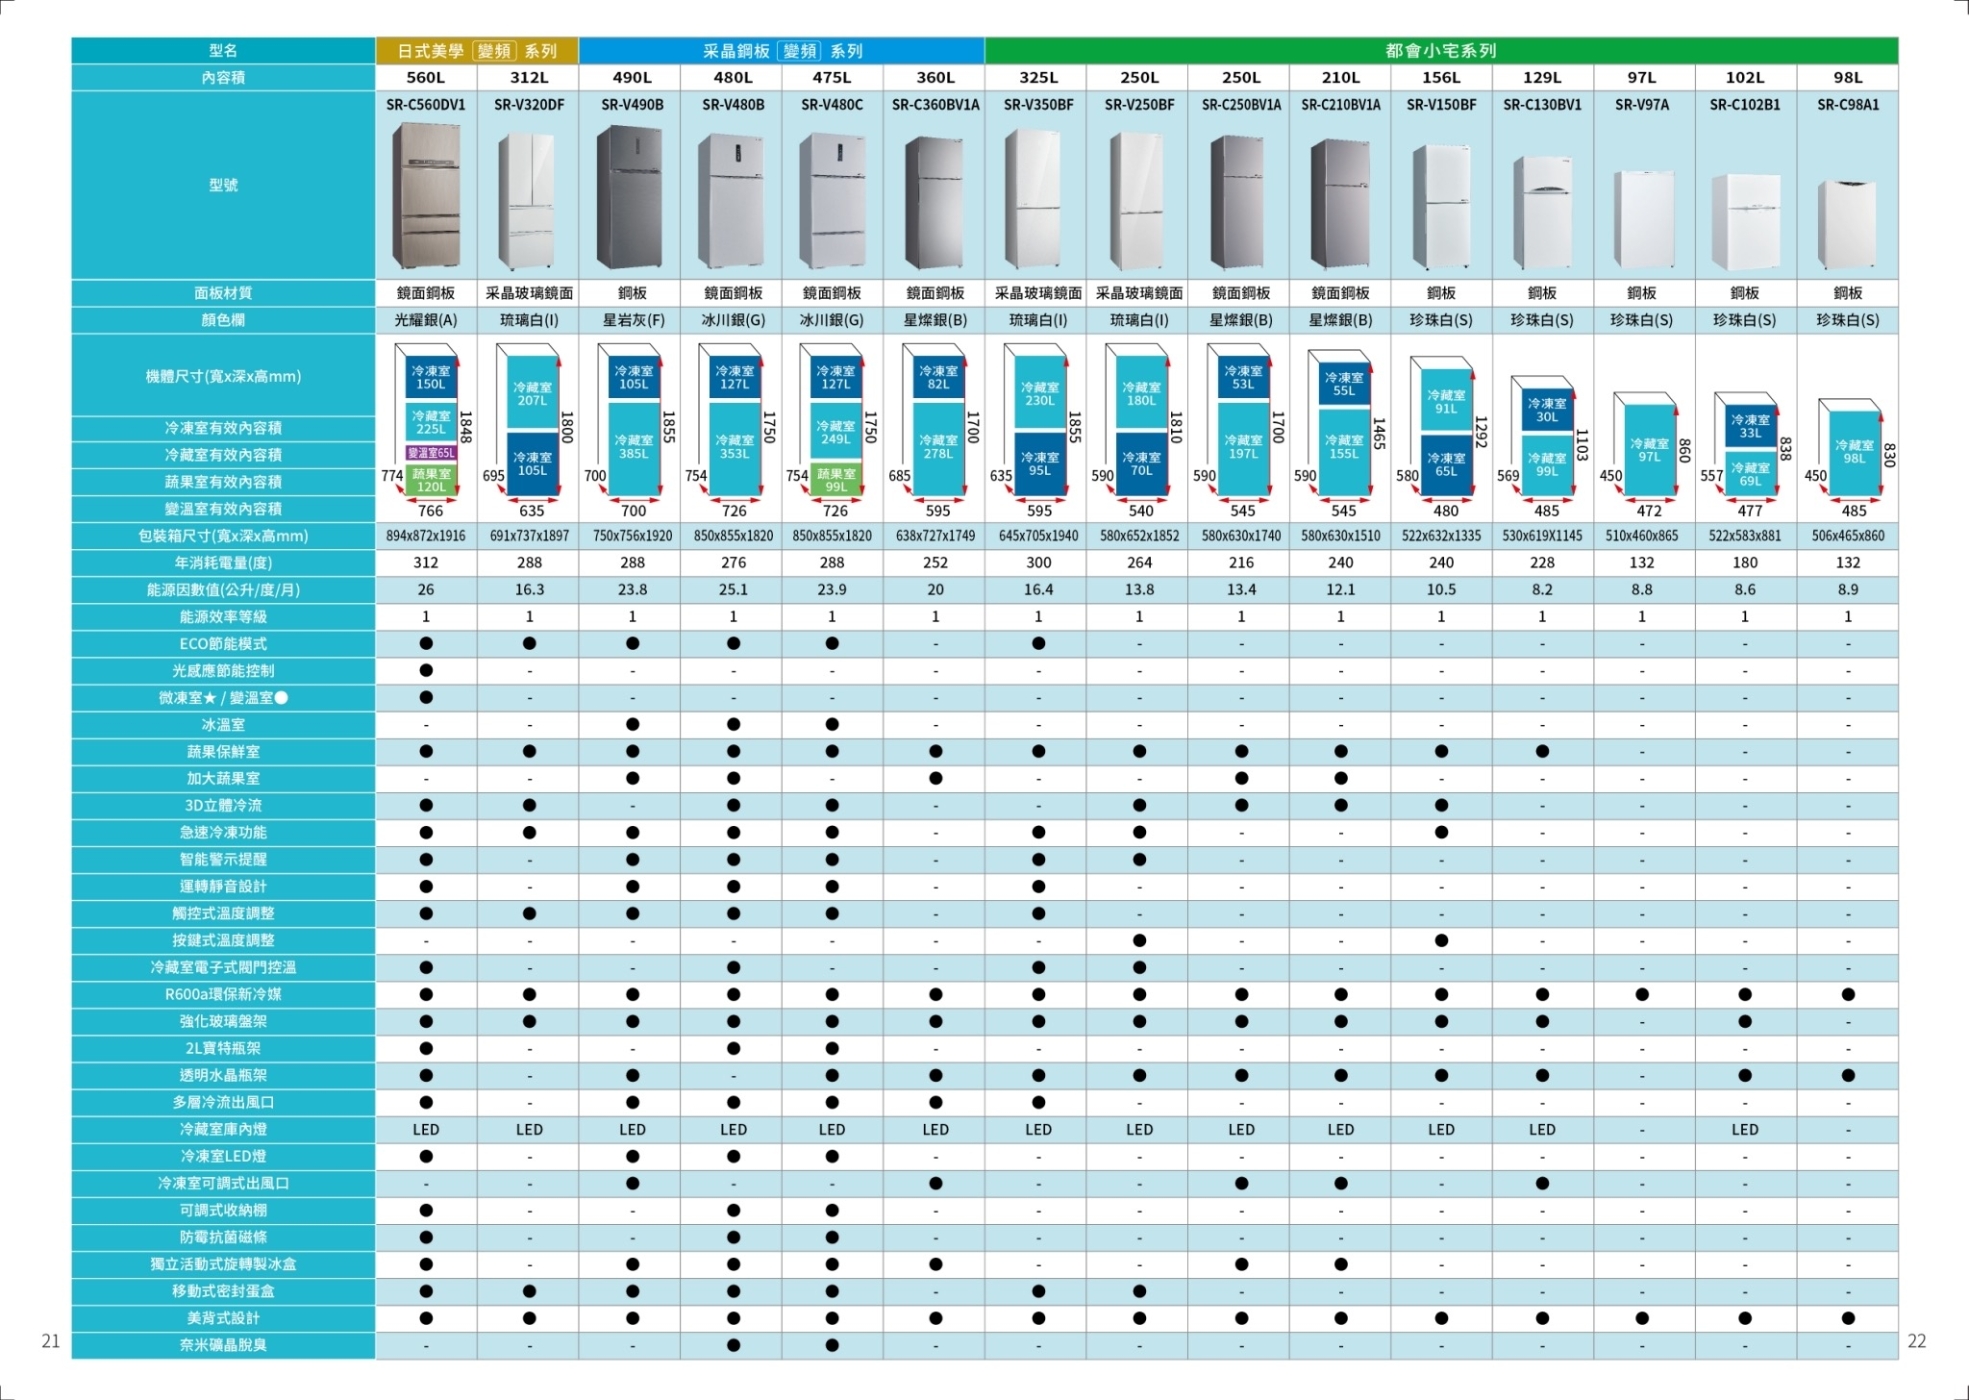
Task: Click the SR-C360BV1A dimension diagram
Action: click(x=937, y=424)
